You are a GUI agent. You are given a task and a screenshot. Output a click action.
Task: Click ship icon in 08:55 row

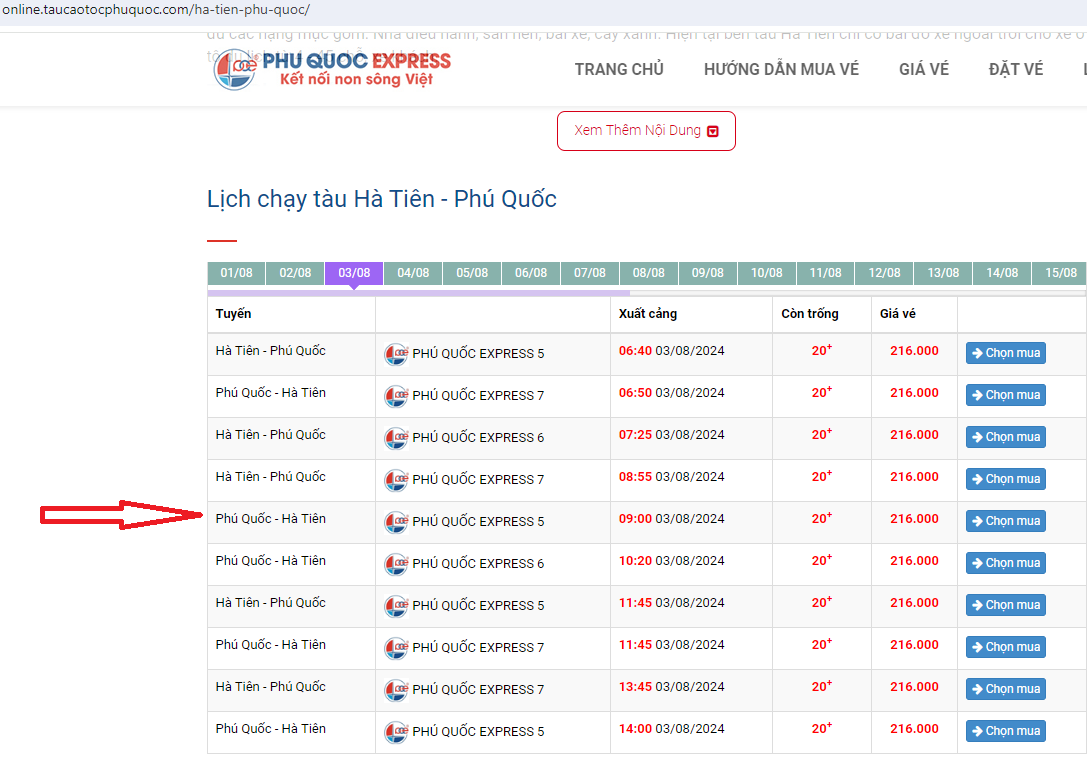tap(397, 480)
